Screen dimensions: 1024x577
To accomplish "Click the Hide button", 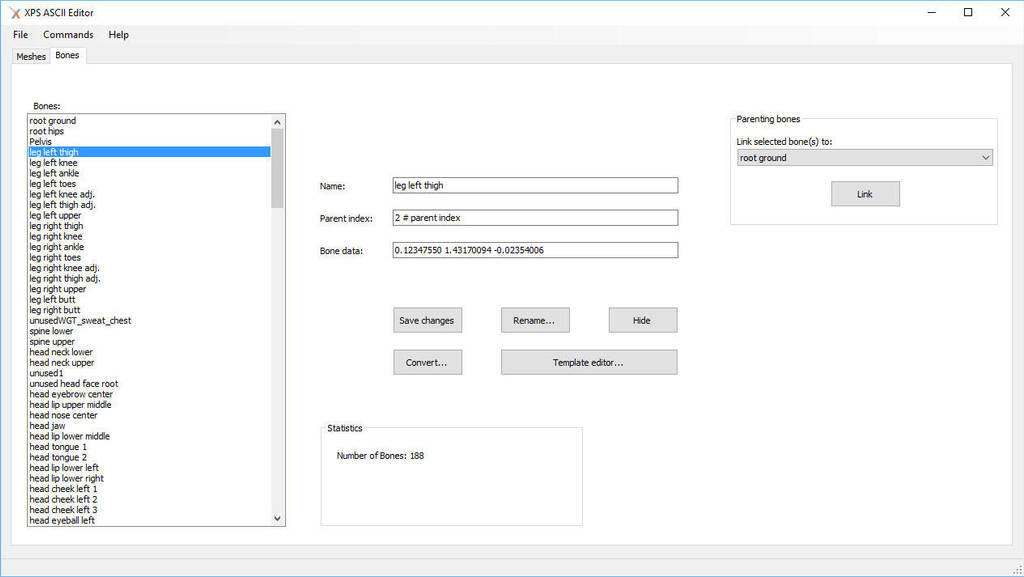I will 643,320.
